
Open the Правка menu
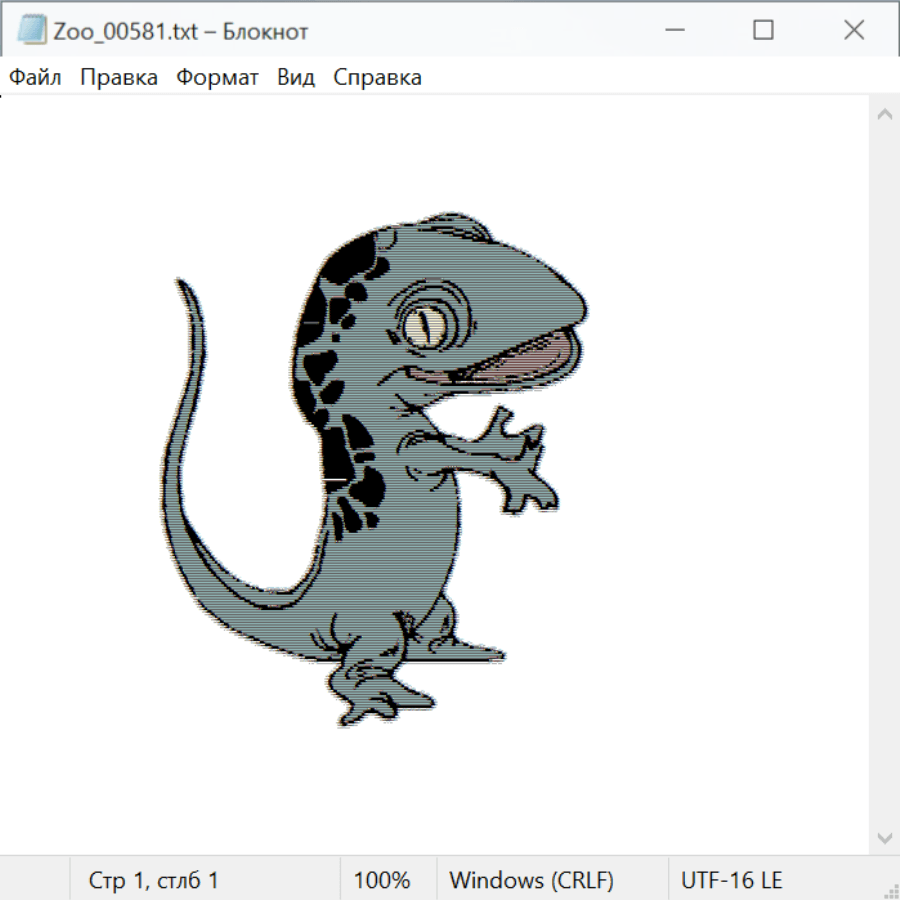pyautogui.click(x=118, y=78)
